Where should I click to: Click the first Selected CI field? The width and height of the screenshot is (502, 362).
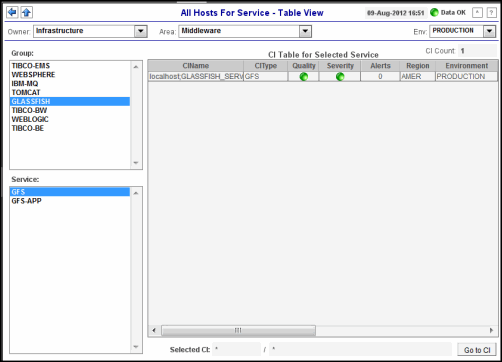(236, 349)
